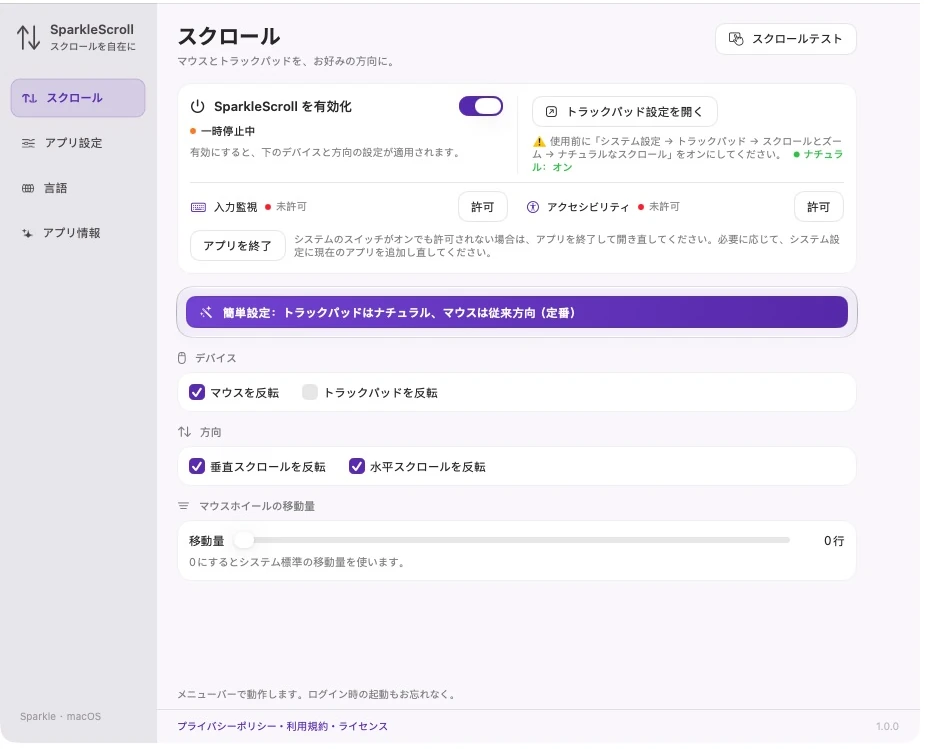928x749 pixels.
Task: Click the mouse icon beside デバイス
Action: coord(182,358)
